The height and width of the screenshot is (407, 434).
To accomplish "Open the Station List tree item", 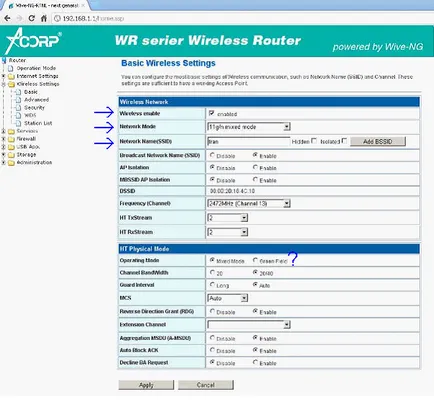I will (38, 123).
